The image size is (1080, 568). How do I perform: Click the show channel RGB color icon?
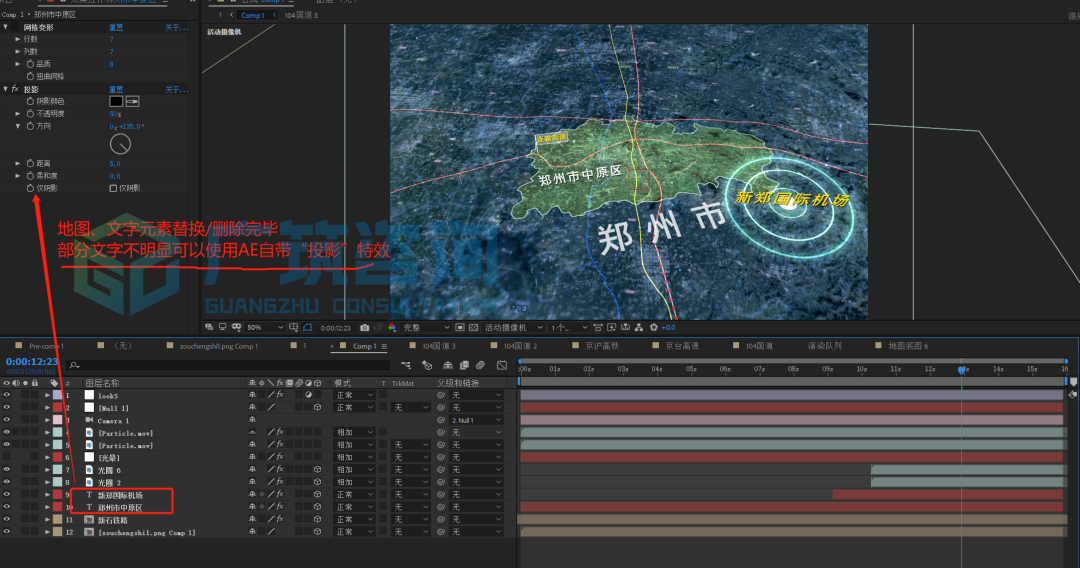coord(391,327)
